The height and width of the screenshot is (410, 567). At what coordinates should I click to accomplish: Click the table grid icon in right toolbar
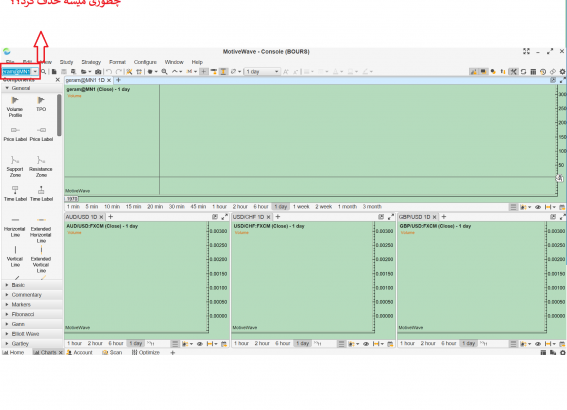[x=533, y=72]
